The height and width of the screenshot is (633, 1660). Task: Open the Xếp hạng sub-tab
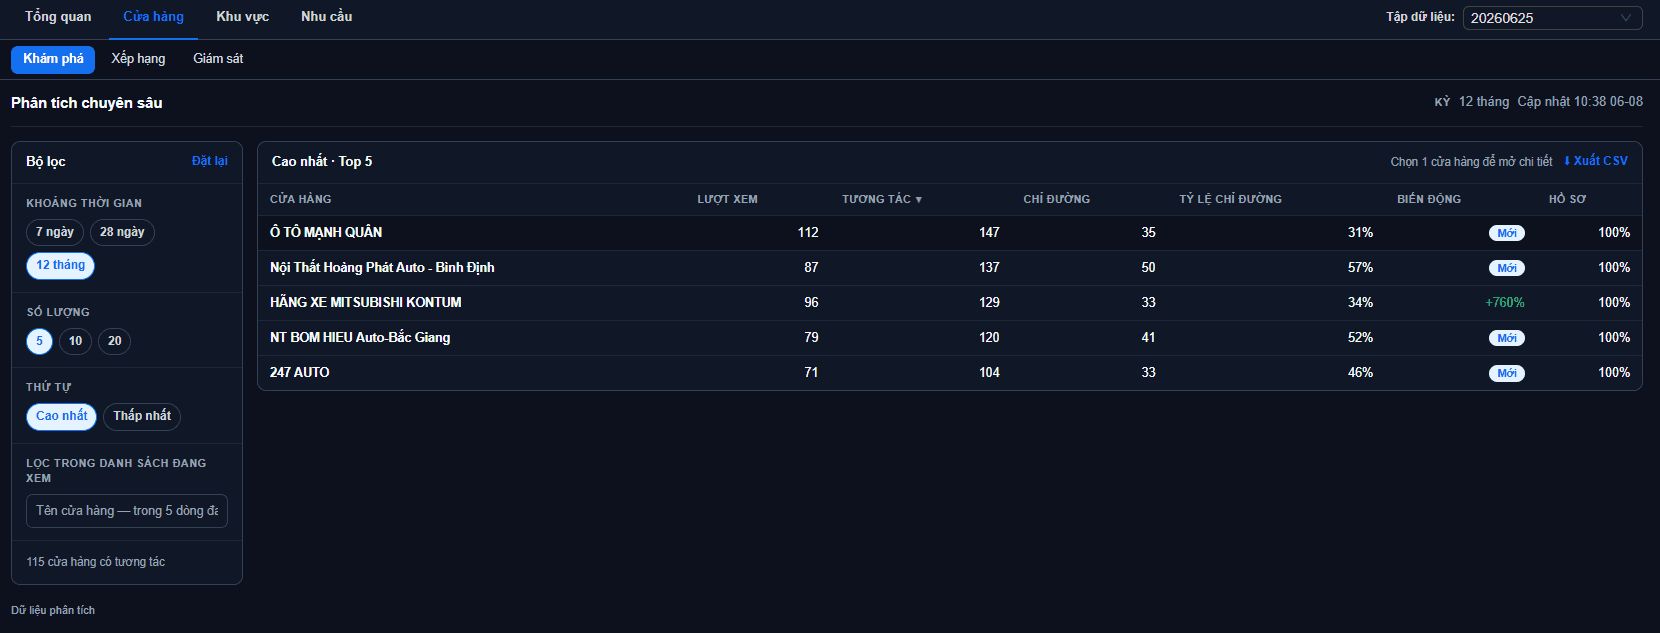tap(138, 59)
